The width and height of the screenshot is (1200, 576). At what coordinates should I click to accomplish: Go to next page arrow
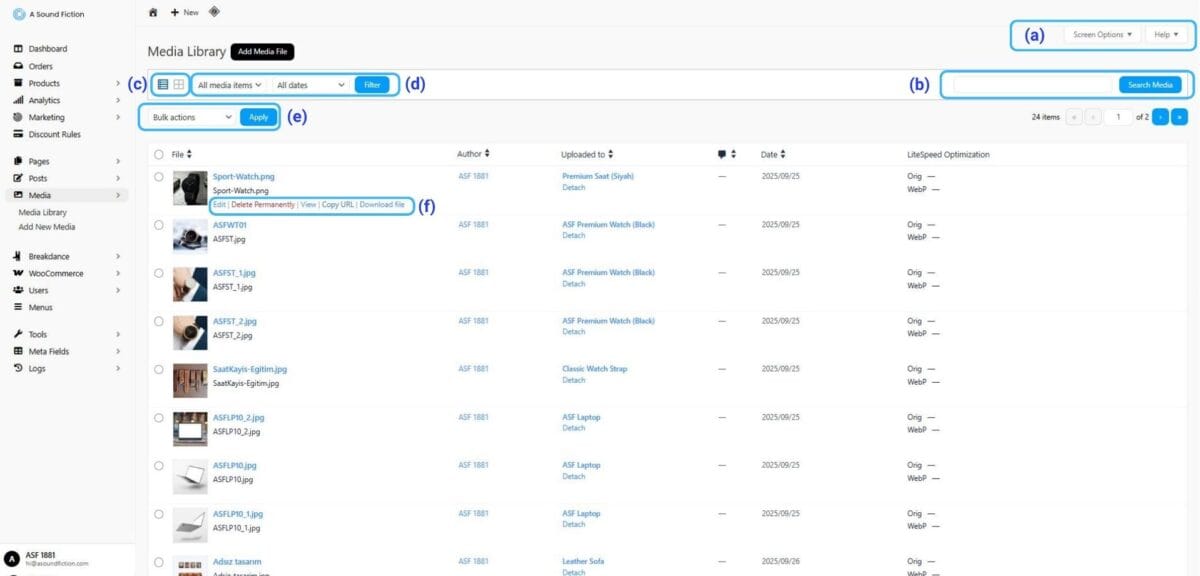pyautogui.click(x=1160, y=117)
